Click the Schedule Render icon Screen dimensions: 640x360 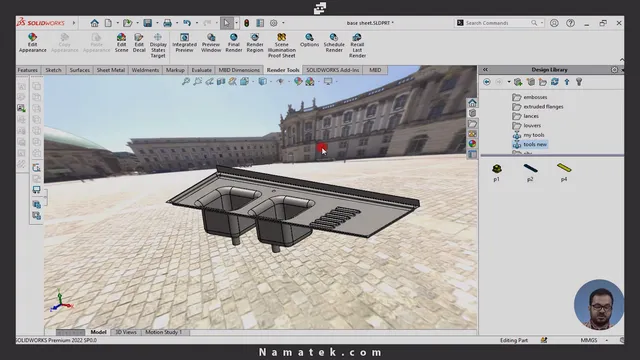pyautogui.click(x=334, y=43)
